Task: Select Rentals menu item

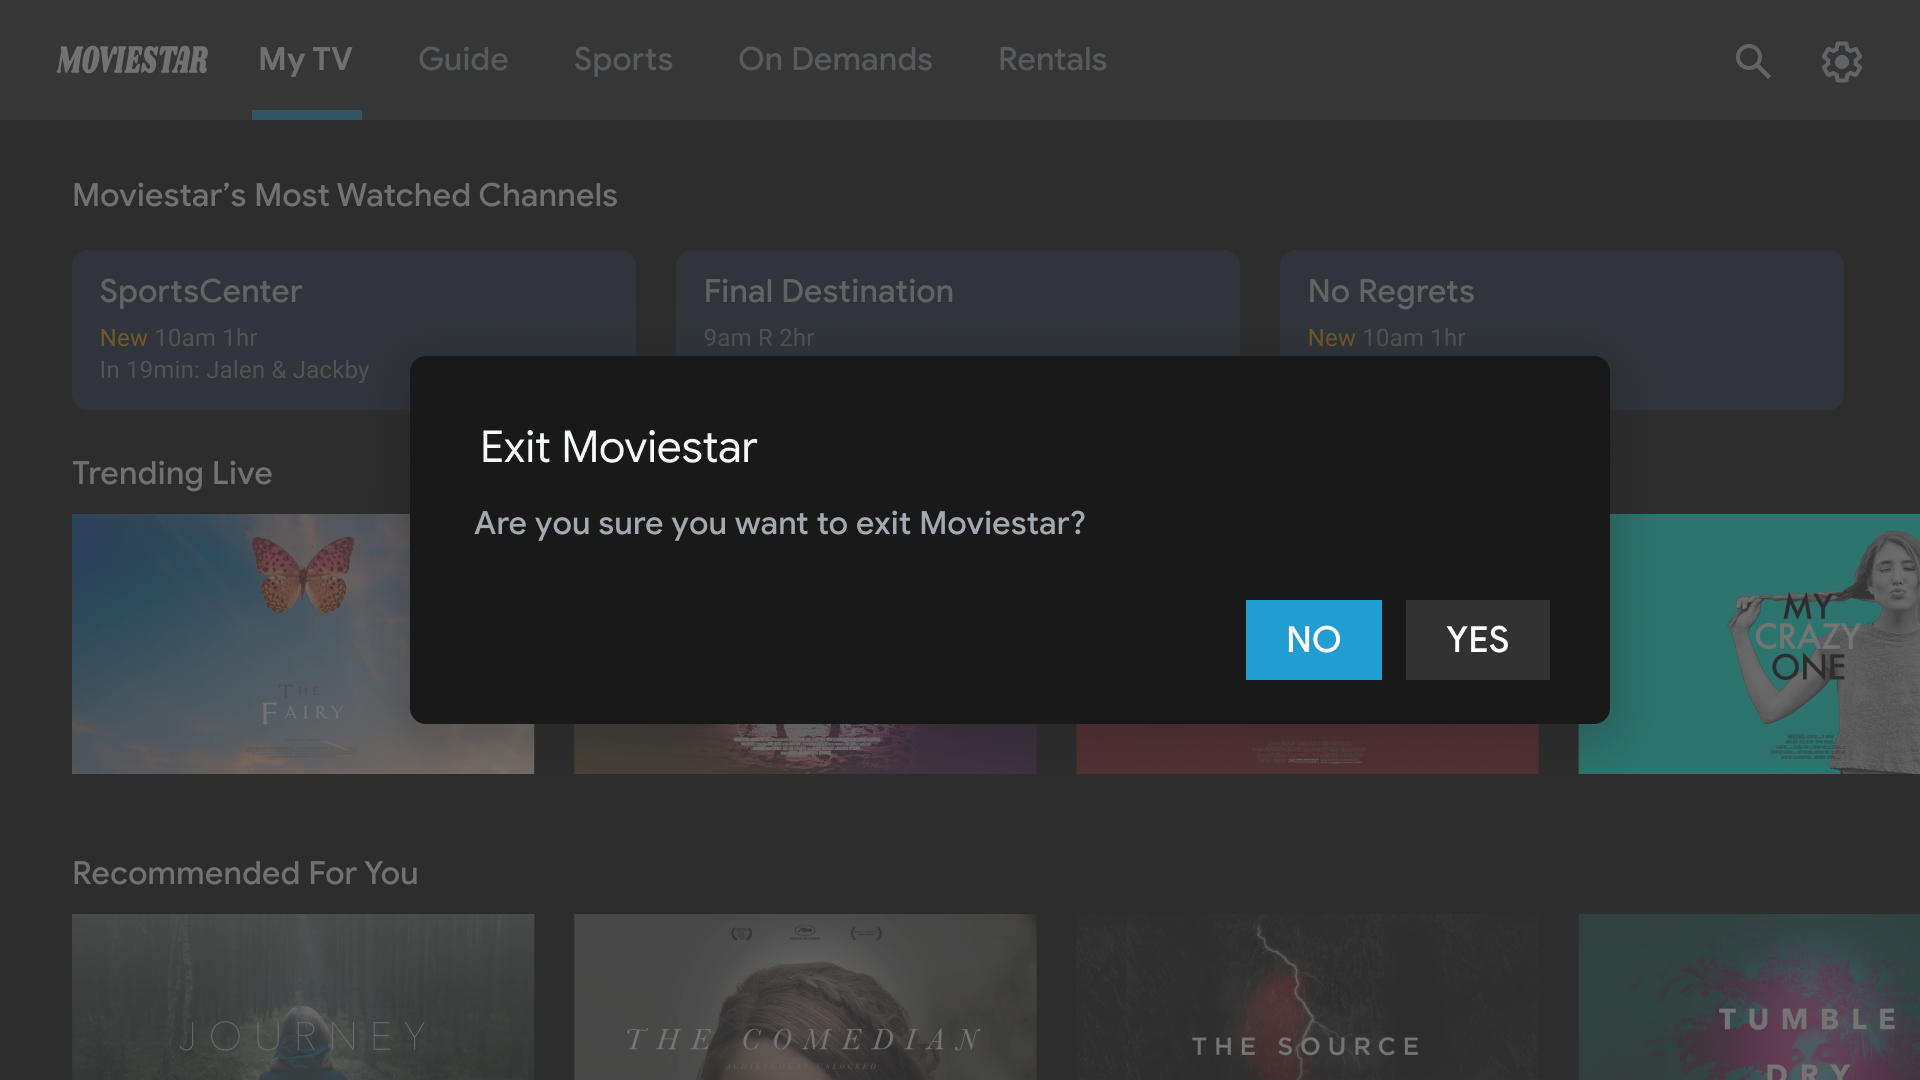Action: 1051,59
